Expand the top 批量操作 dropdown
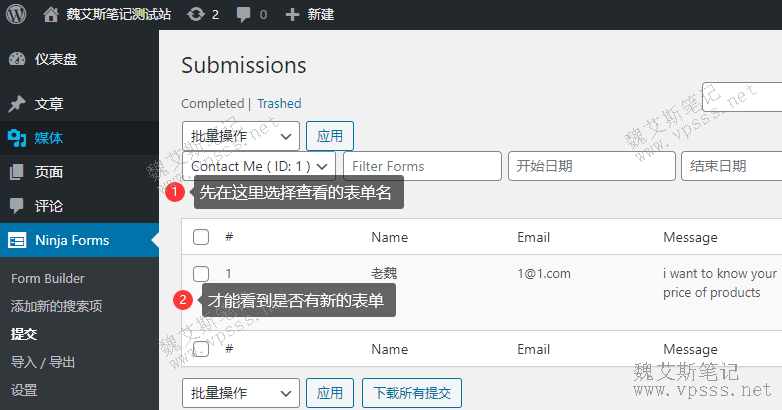 click(x=240, y=135)
